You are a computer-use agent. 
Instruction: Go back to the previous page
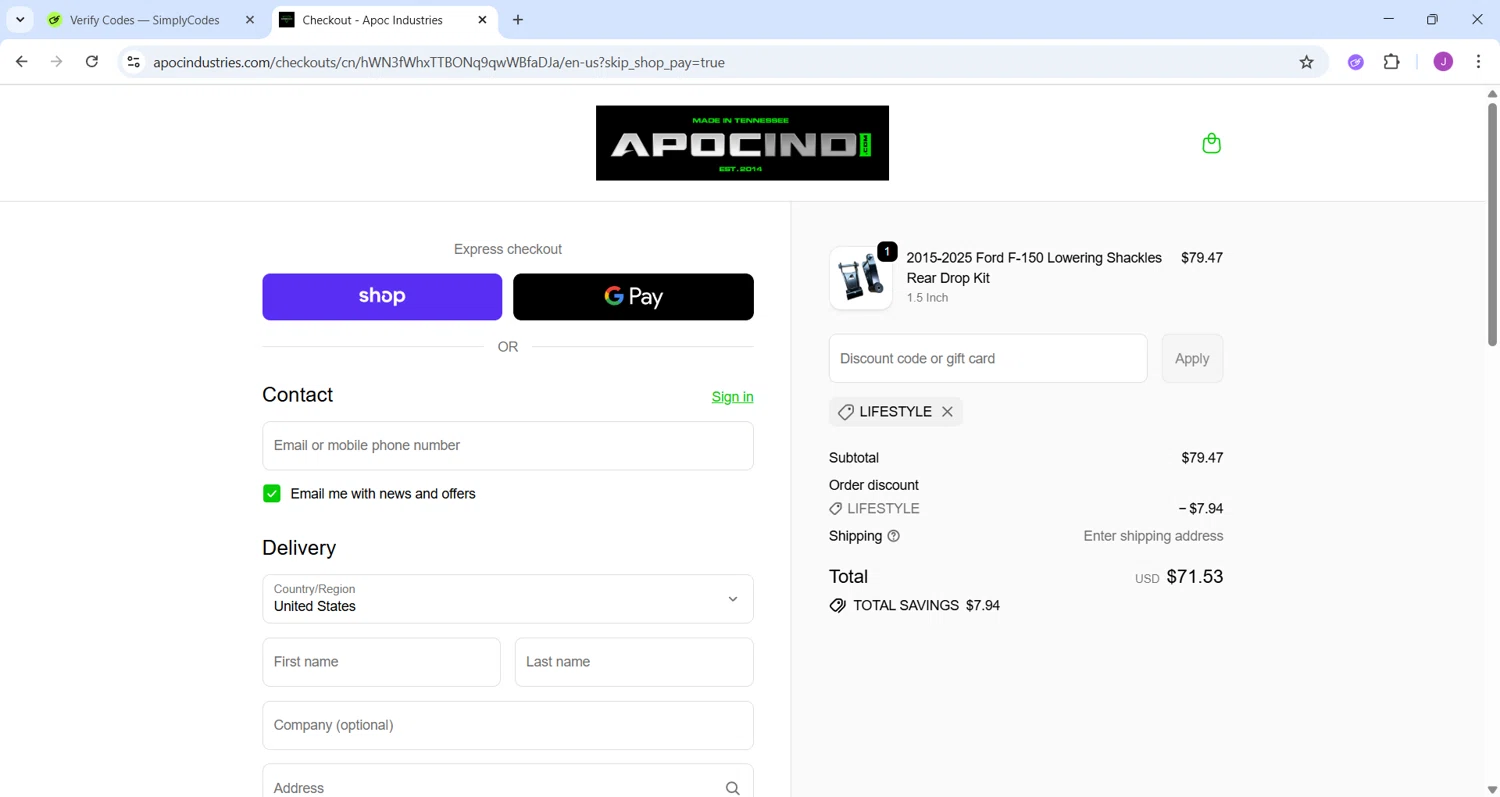pos(22,62)
